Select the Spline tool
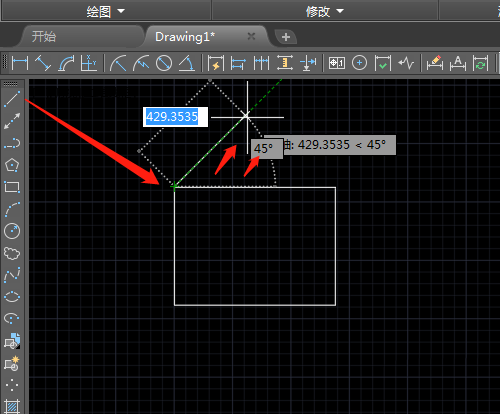This screenshot has height=414, width=500. pos(12,275)
